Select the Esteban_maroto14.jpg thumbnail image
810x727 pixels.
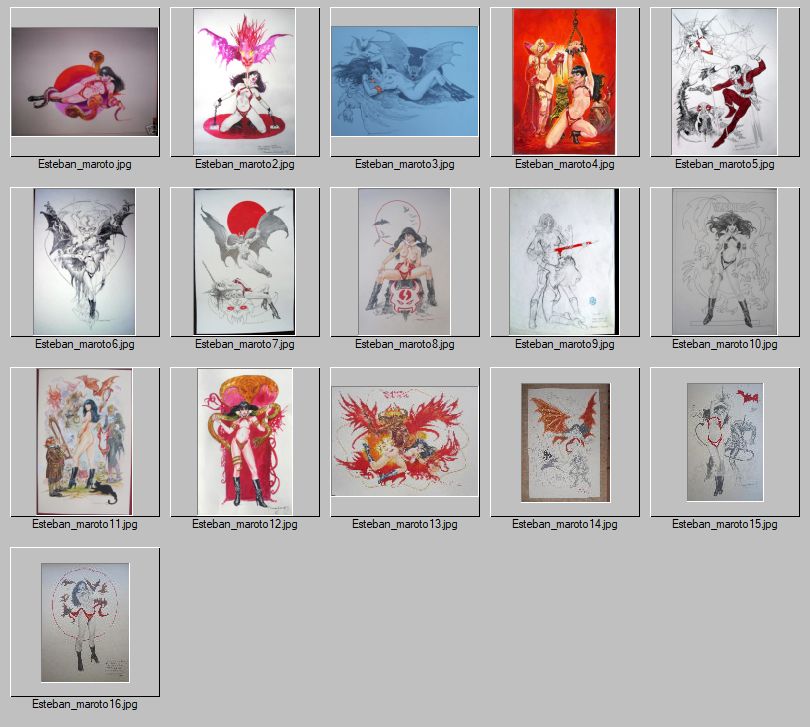point(566,442)
